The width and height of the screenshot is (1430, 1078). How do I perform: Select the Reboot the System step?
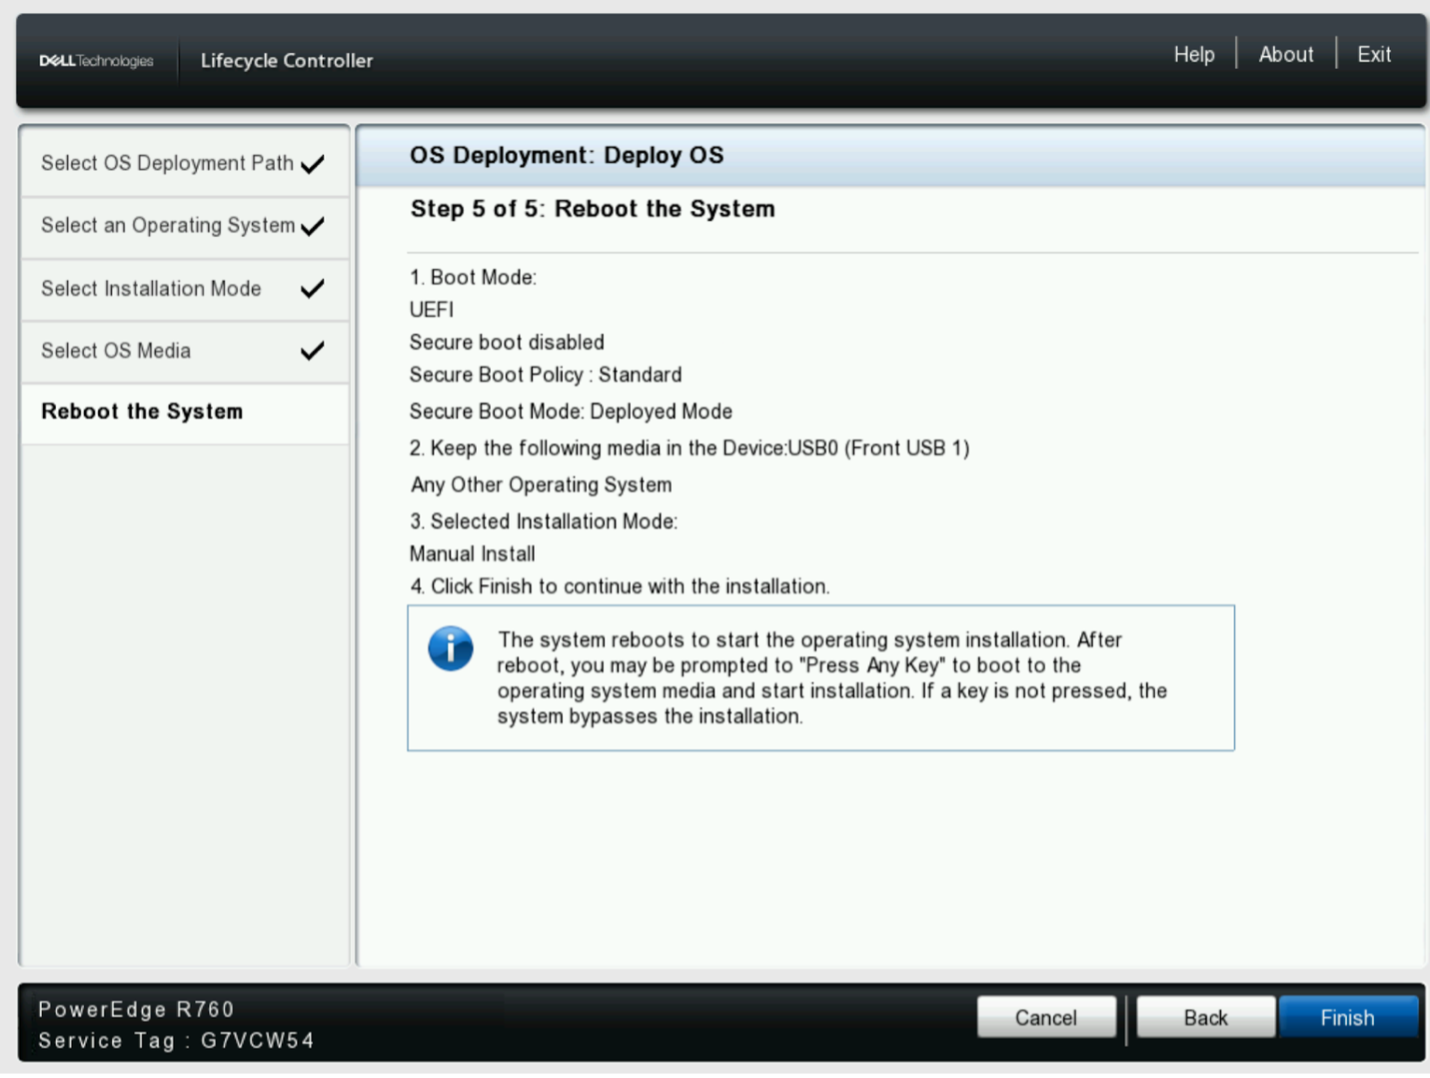pyautogui.click(x=142, y=412)
